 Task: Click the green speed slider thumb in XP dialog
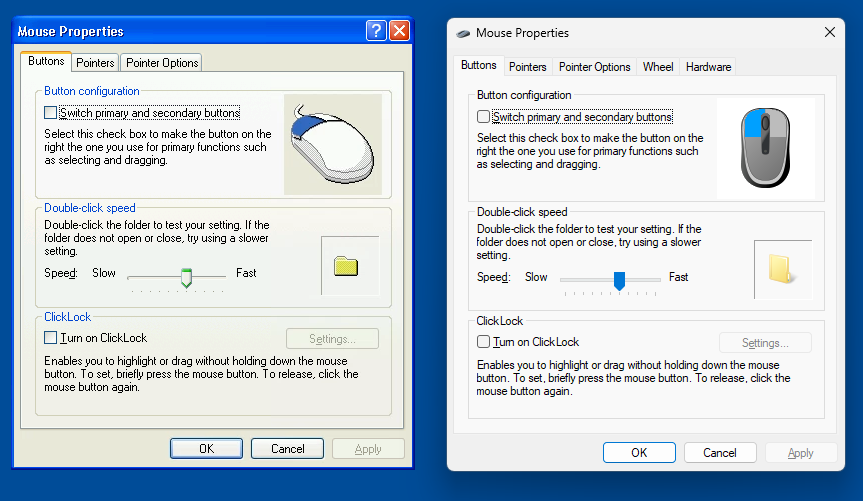pyautogui.click(x=186, y=277)
